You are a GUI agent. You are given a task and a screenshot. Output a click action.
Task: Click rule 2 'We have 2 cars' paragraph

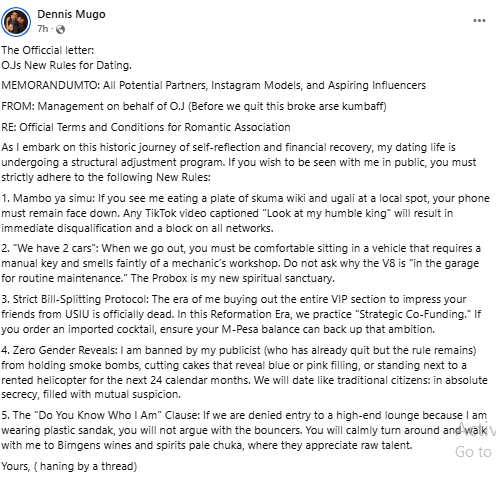(x=241, y=263)
